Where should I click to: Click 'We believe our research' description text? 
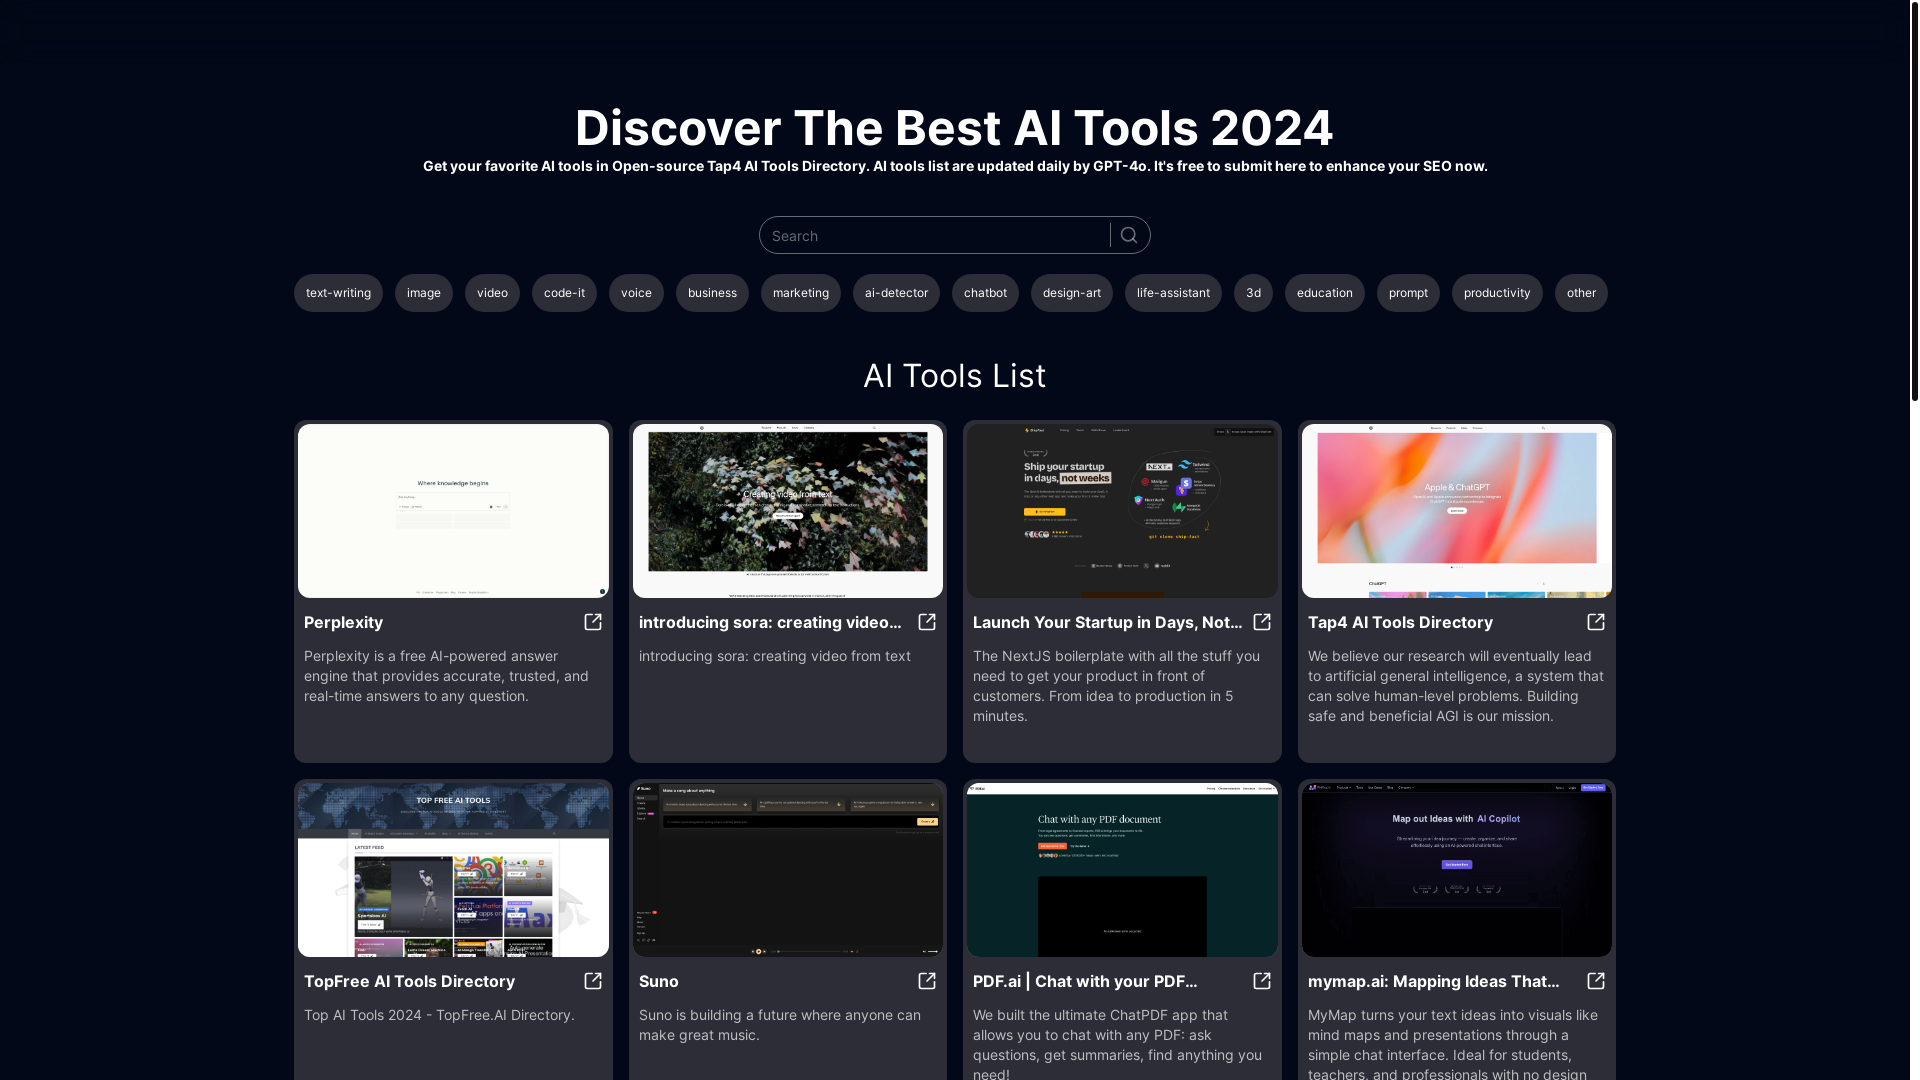1455,686
